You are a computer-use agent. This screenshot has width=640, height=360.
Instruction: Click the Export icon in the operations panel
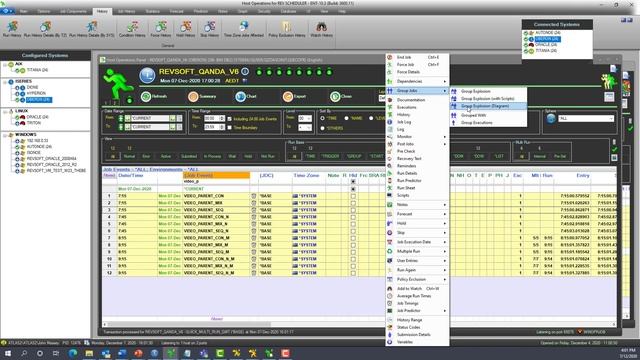[x=288, y=97]
